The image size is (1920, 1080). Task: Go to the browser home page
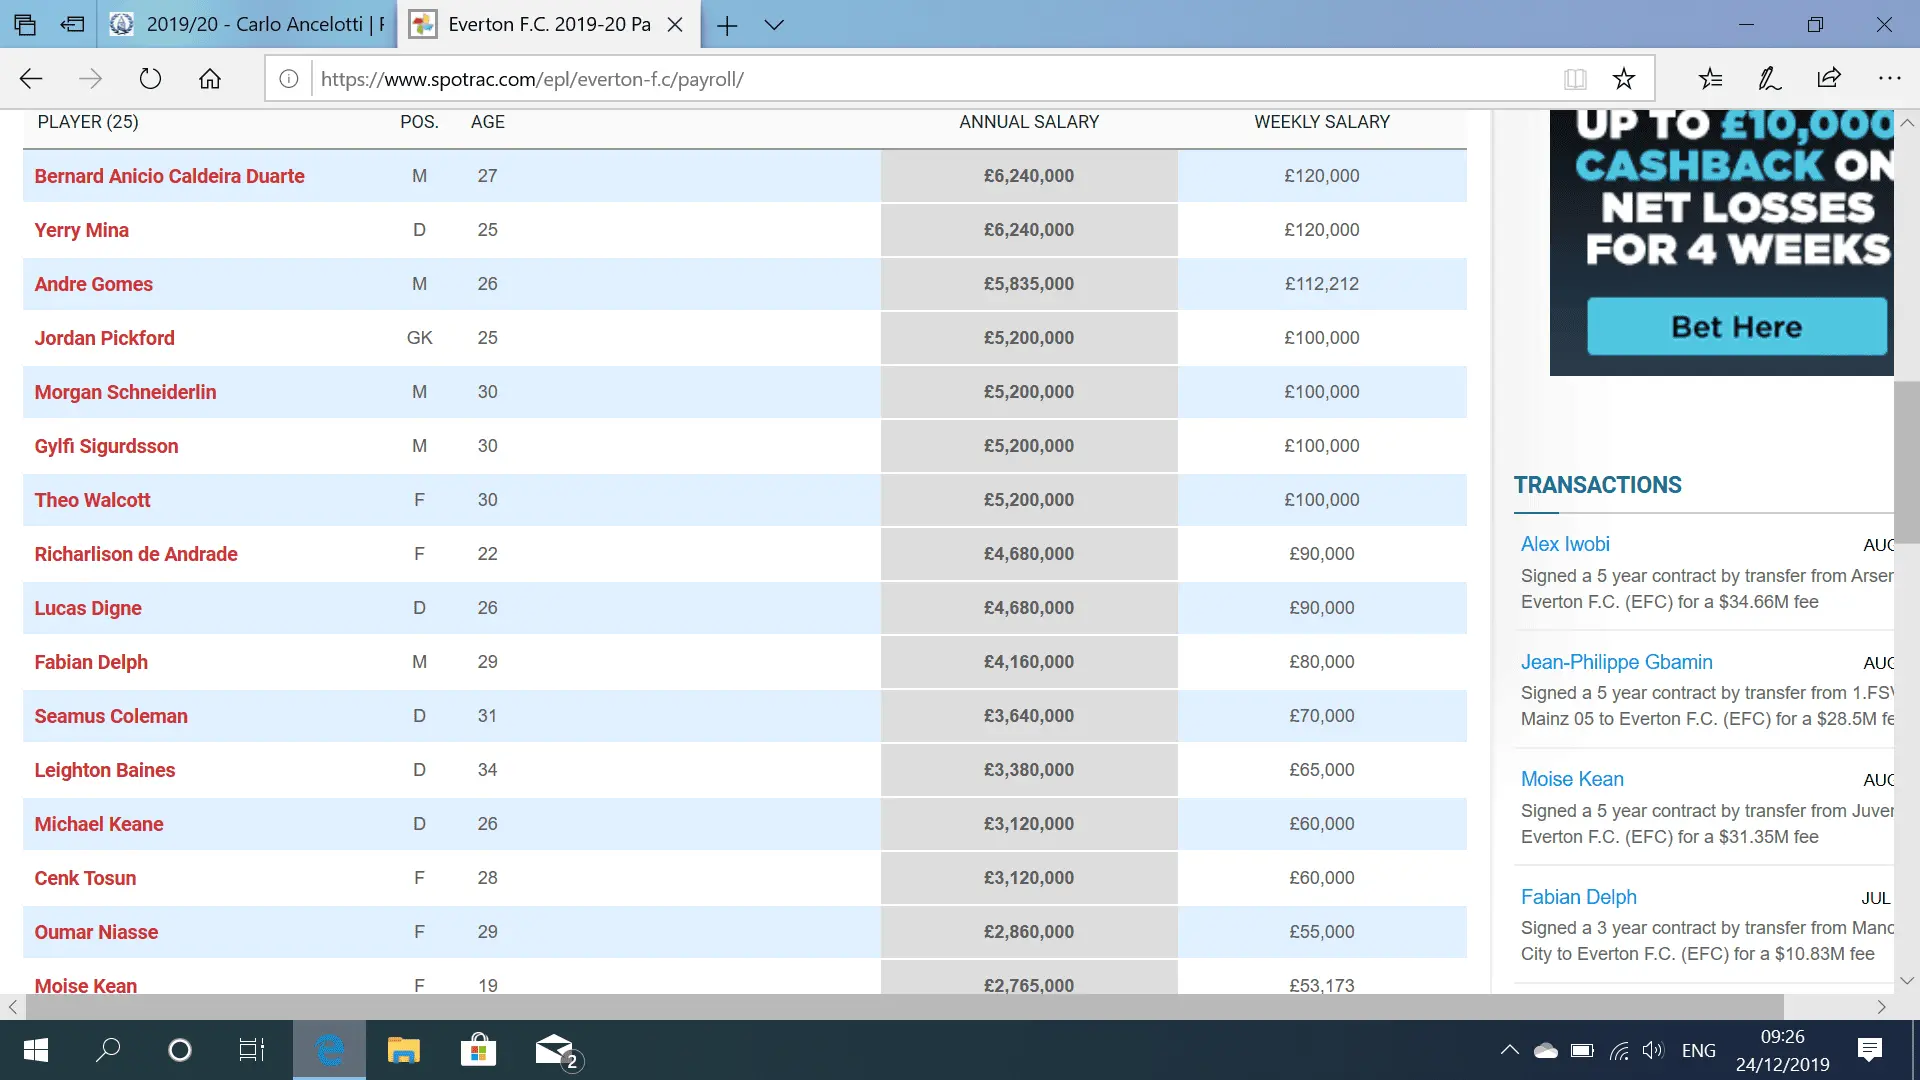(210, 79)
